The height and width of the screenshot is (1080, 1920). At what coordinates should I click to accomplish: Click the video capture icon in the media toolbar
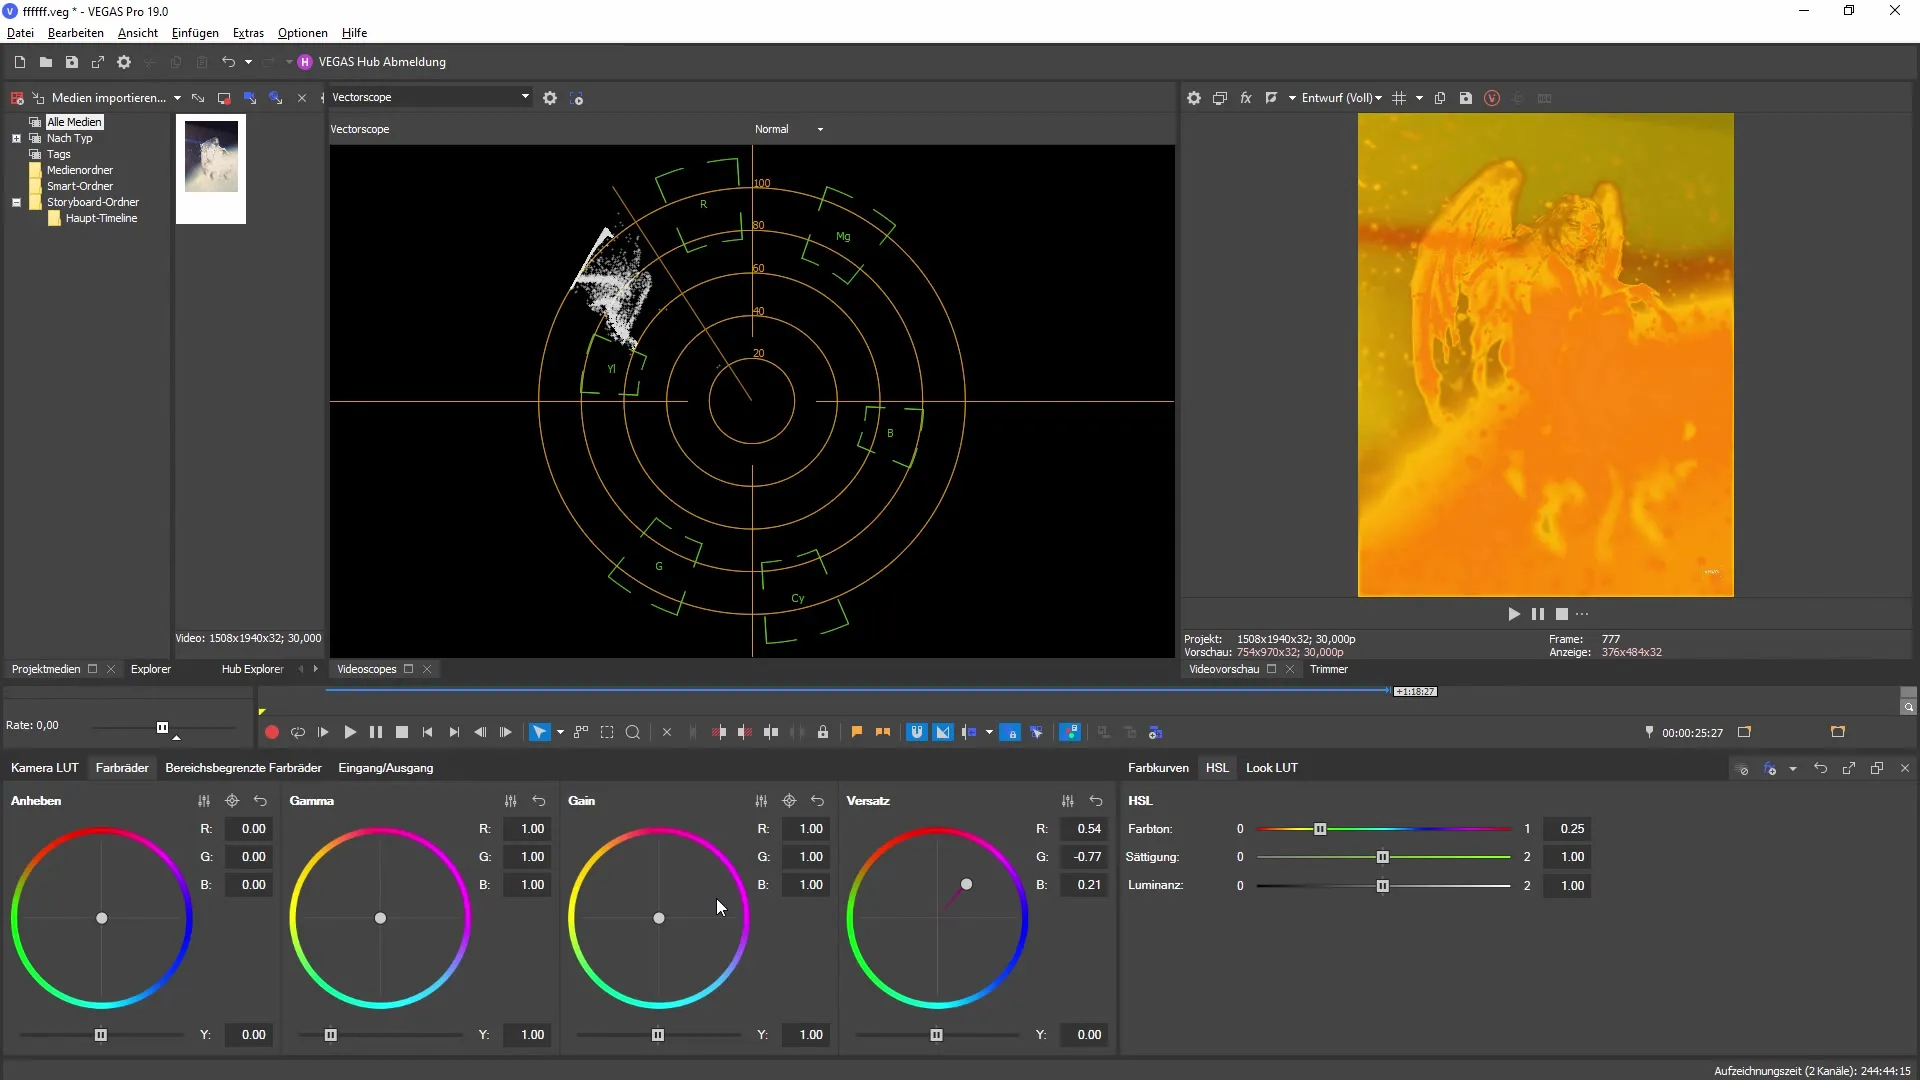(224, 98)
